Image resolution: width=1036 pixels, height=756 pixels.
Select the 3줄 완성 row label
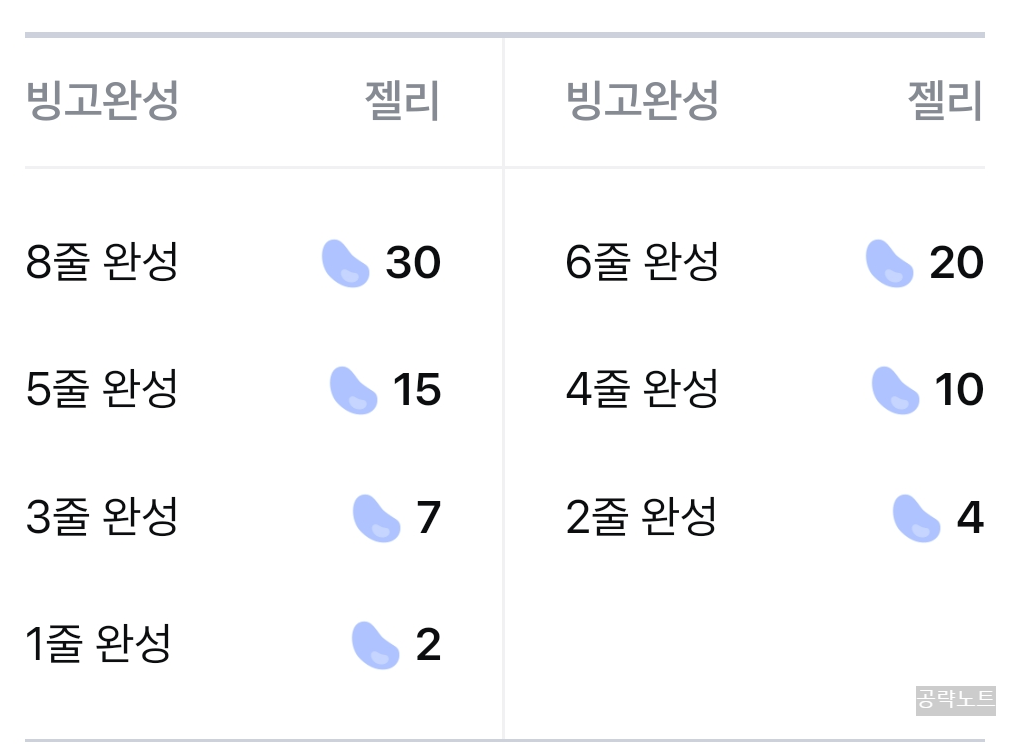[102, 517]
